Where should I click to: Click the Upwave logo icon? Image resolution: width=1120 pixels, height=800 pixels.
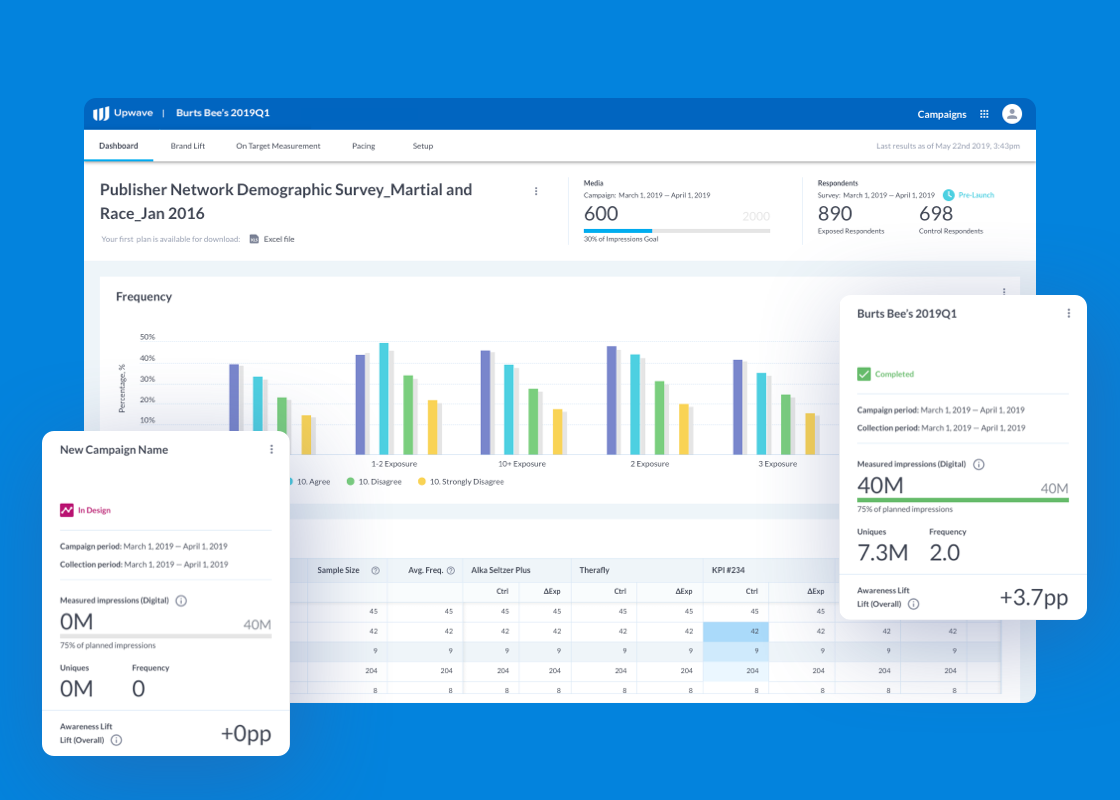(x=101, y=114)
